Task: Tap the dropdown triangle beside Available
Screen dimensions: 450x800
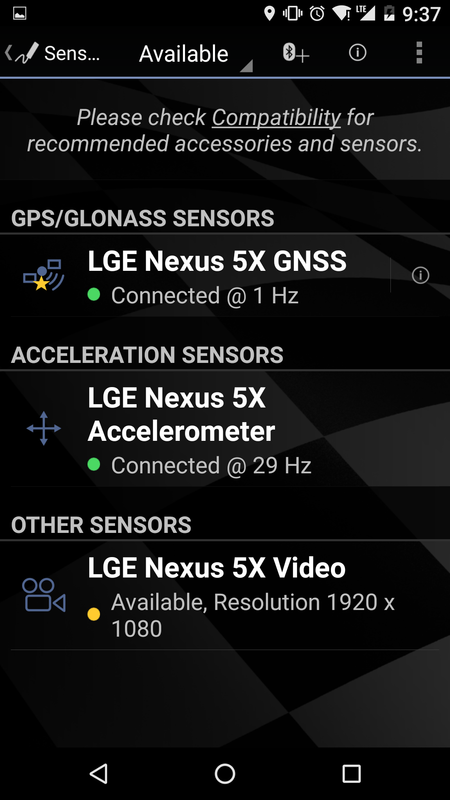Action: 246,66
